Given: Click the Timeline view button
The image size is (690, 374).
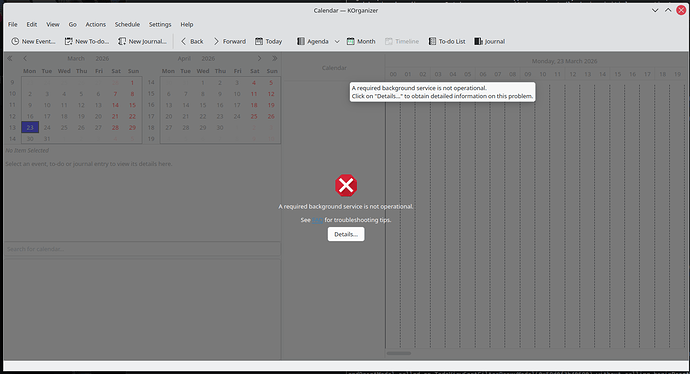Looking at the screenshot, I should (402, 41).
